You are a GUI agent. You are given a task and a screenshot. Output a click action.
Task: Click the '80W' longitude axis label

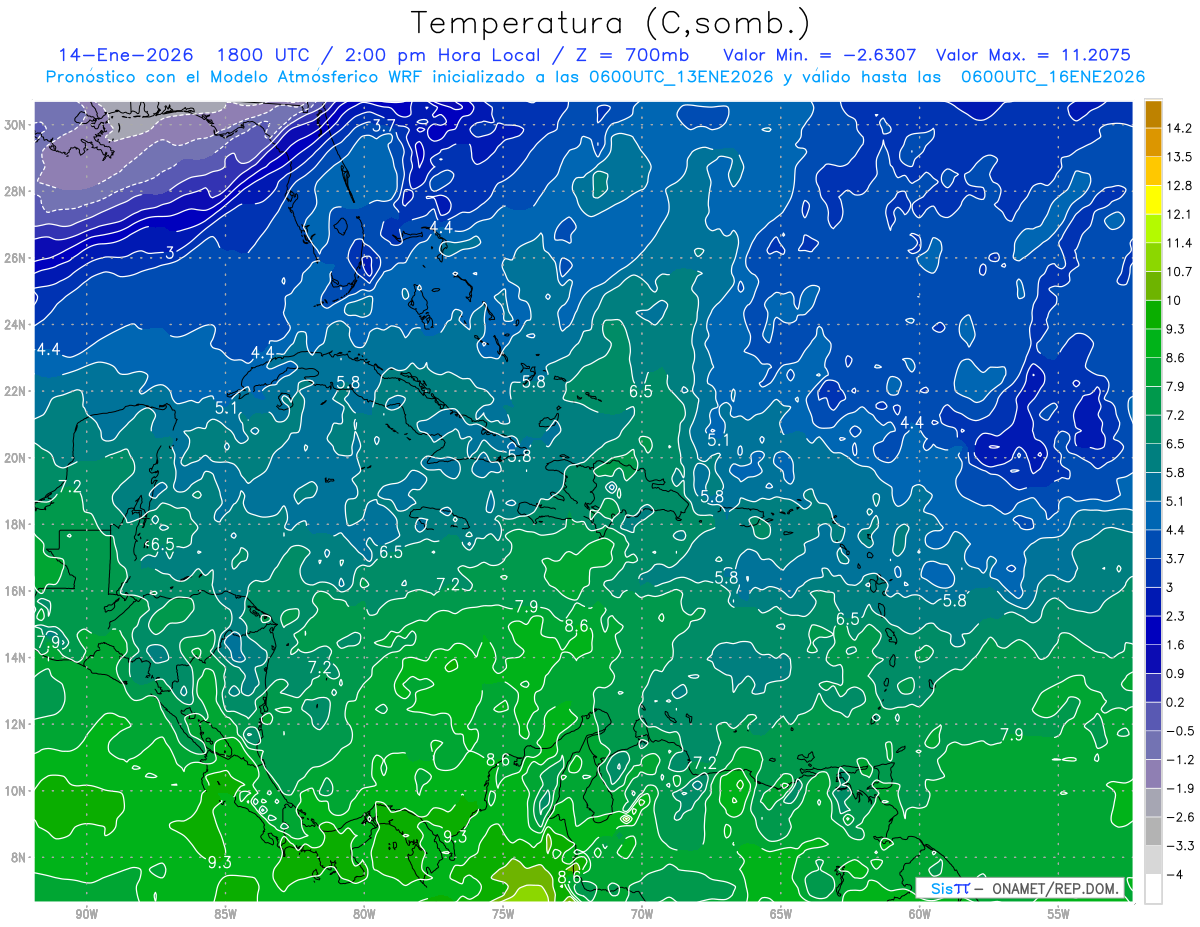(x=364, y=914)
